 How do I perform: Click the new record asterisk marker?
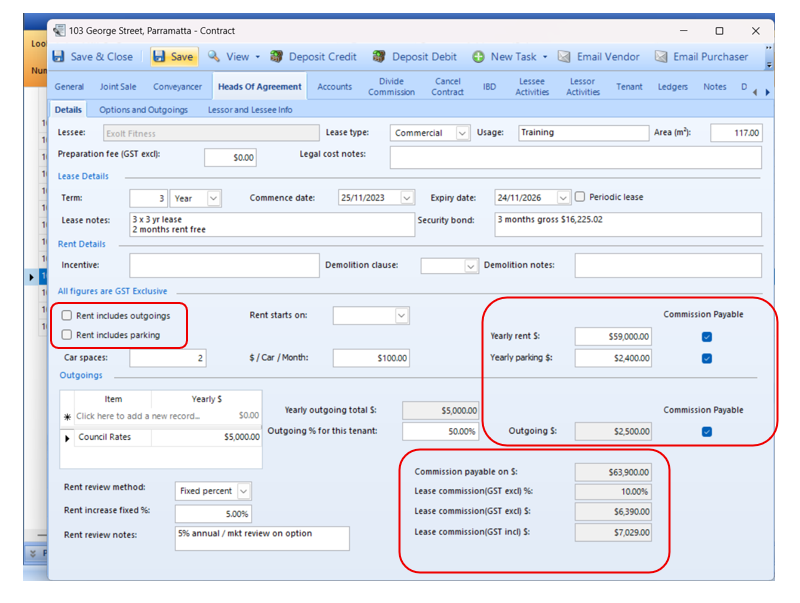(67, 417)
